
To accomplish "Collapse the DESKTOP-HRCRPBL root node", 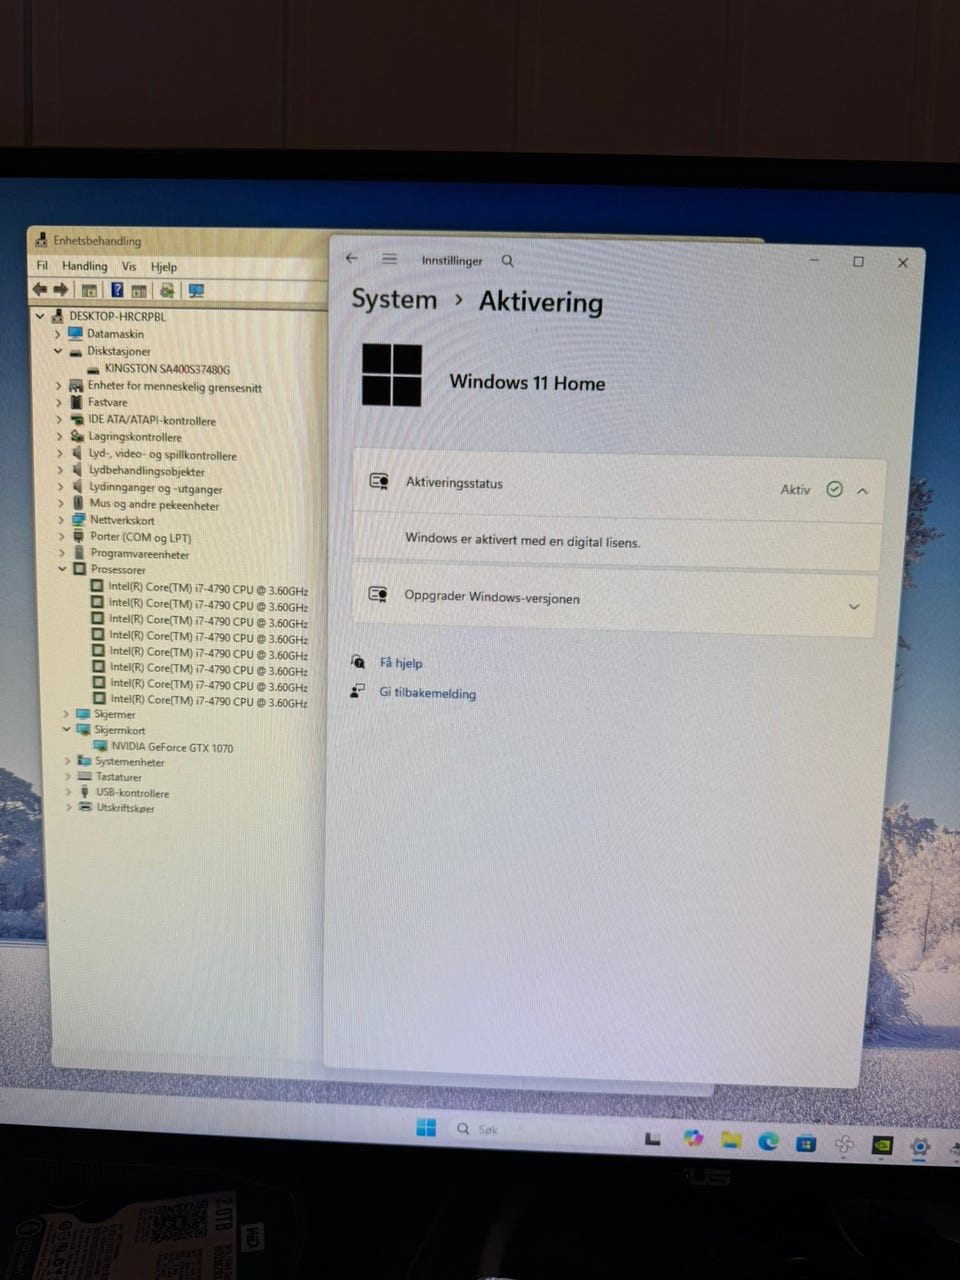I will point(40,316).
